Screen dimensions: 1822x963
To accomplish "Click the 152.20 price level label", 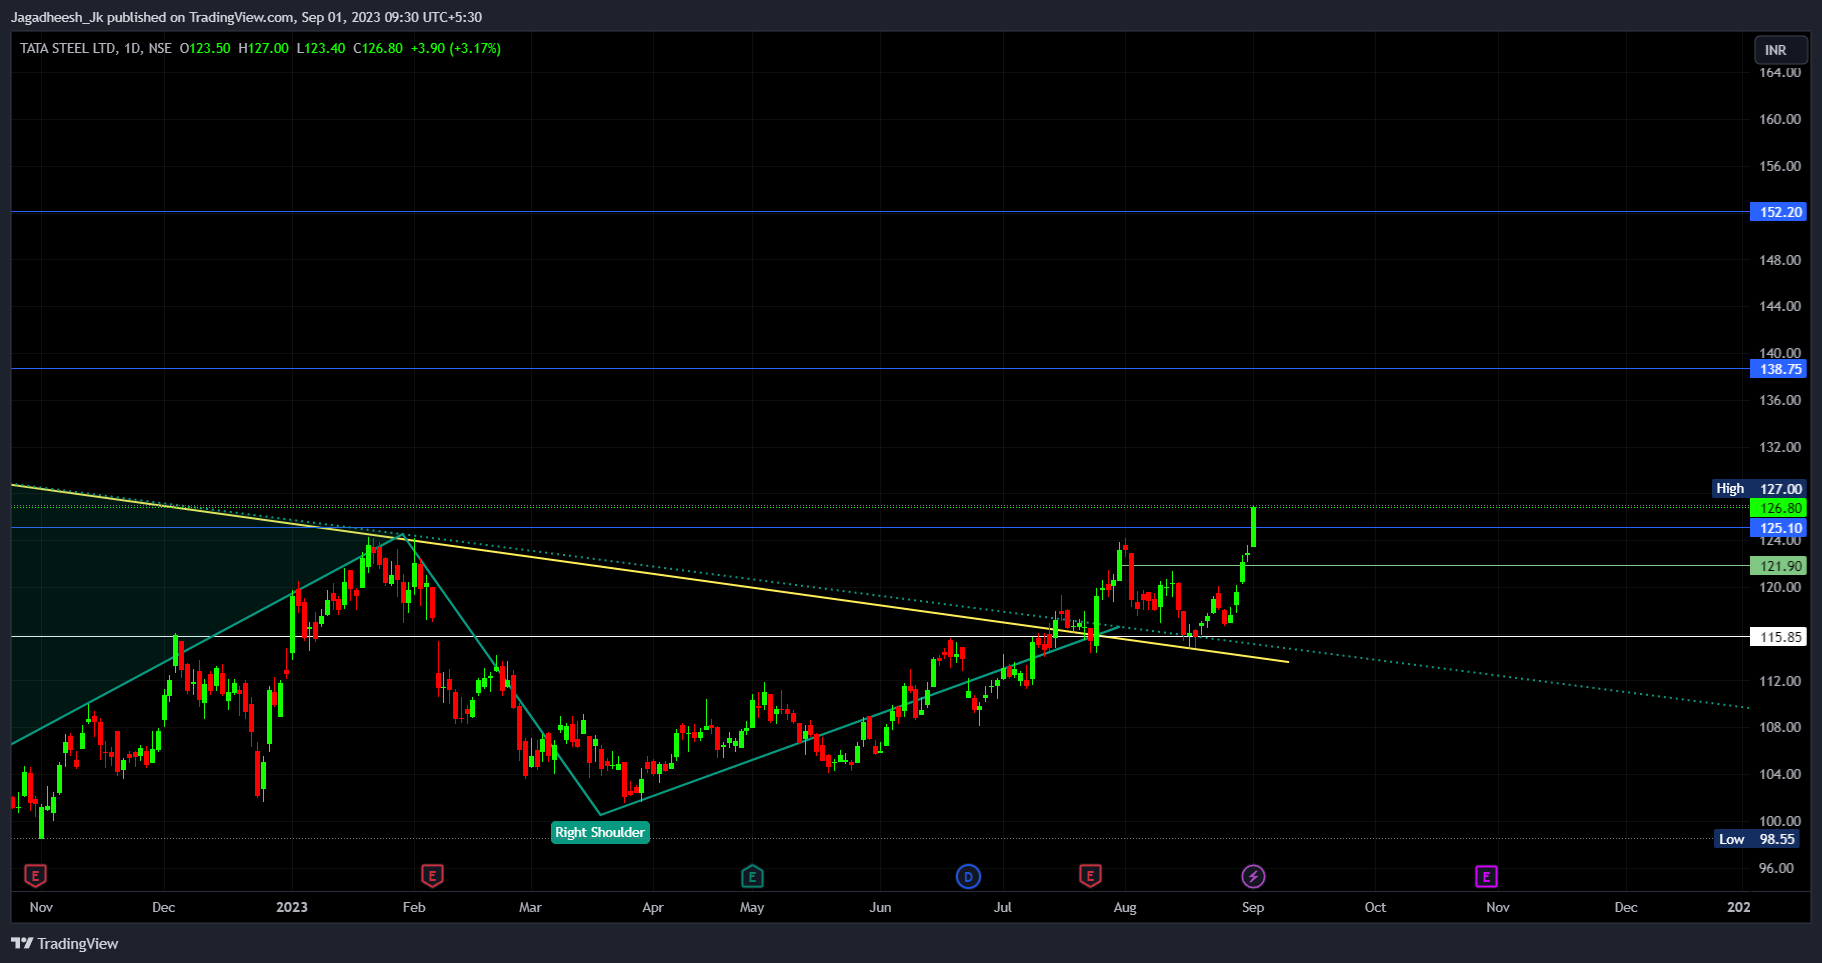I will [1779, 212].
